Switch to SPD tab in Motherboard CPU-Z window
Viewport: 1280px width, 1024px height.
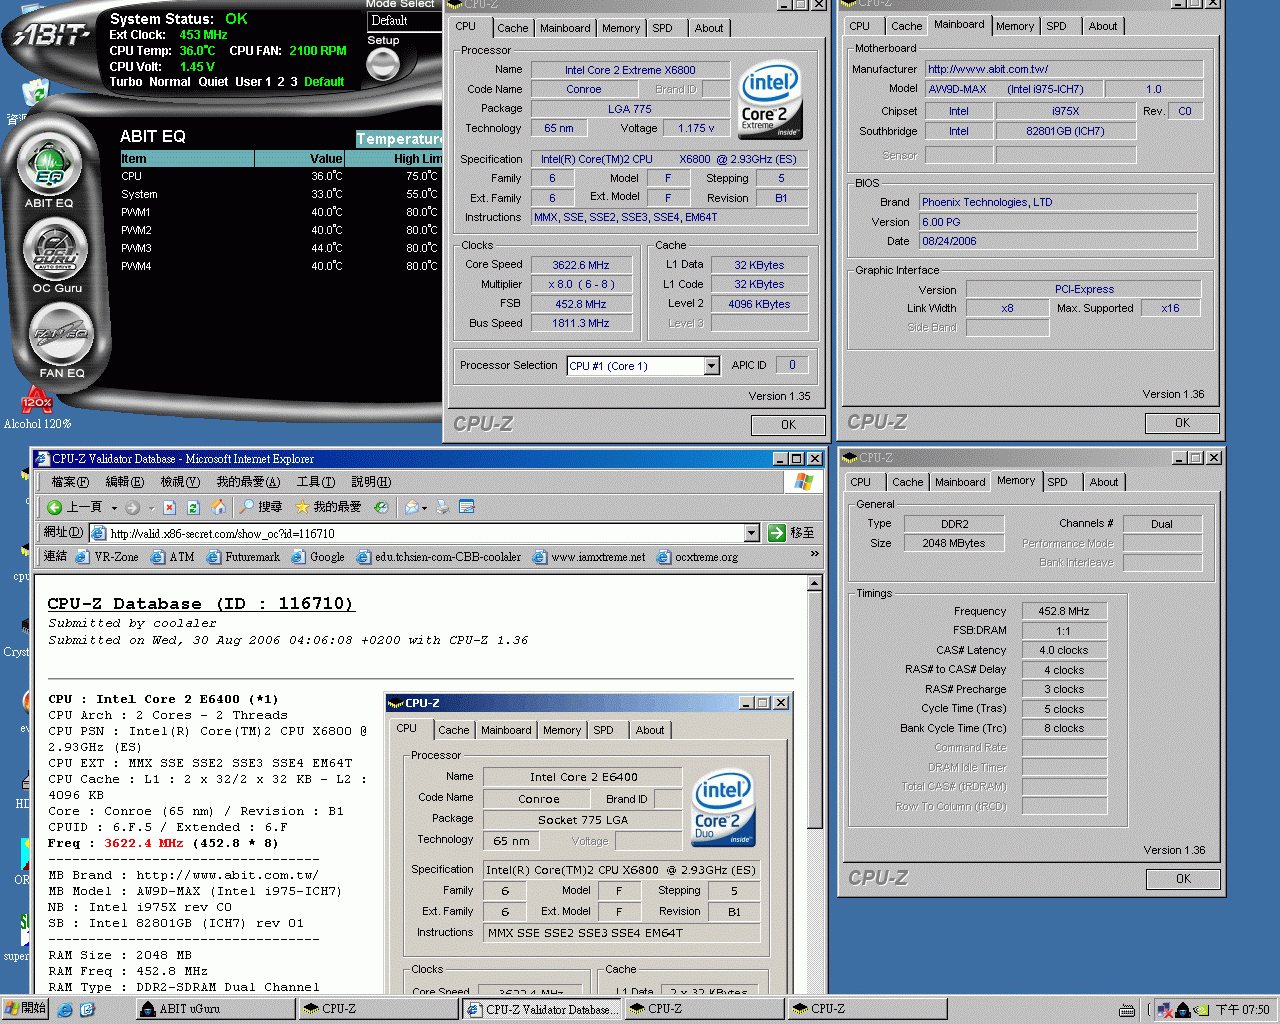tap(1057, 26)
